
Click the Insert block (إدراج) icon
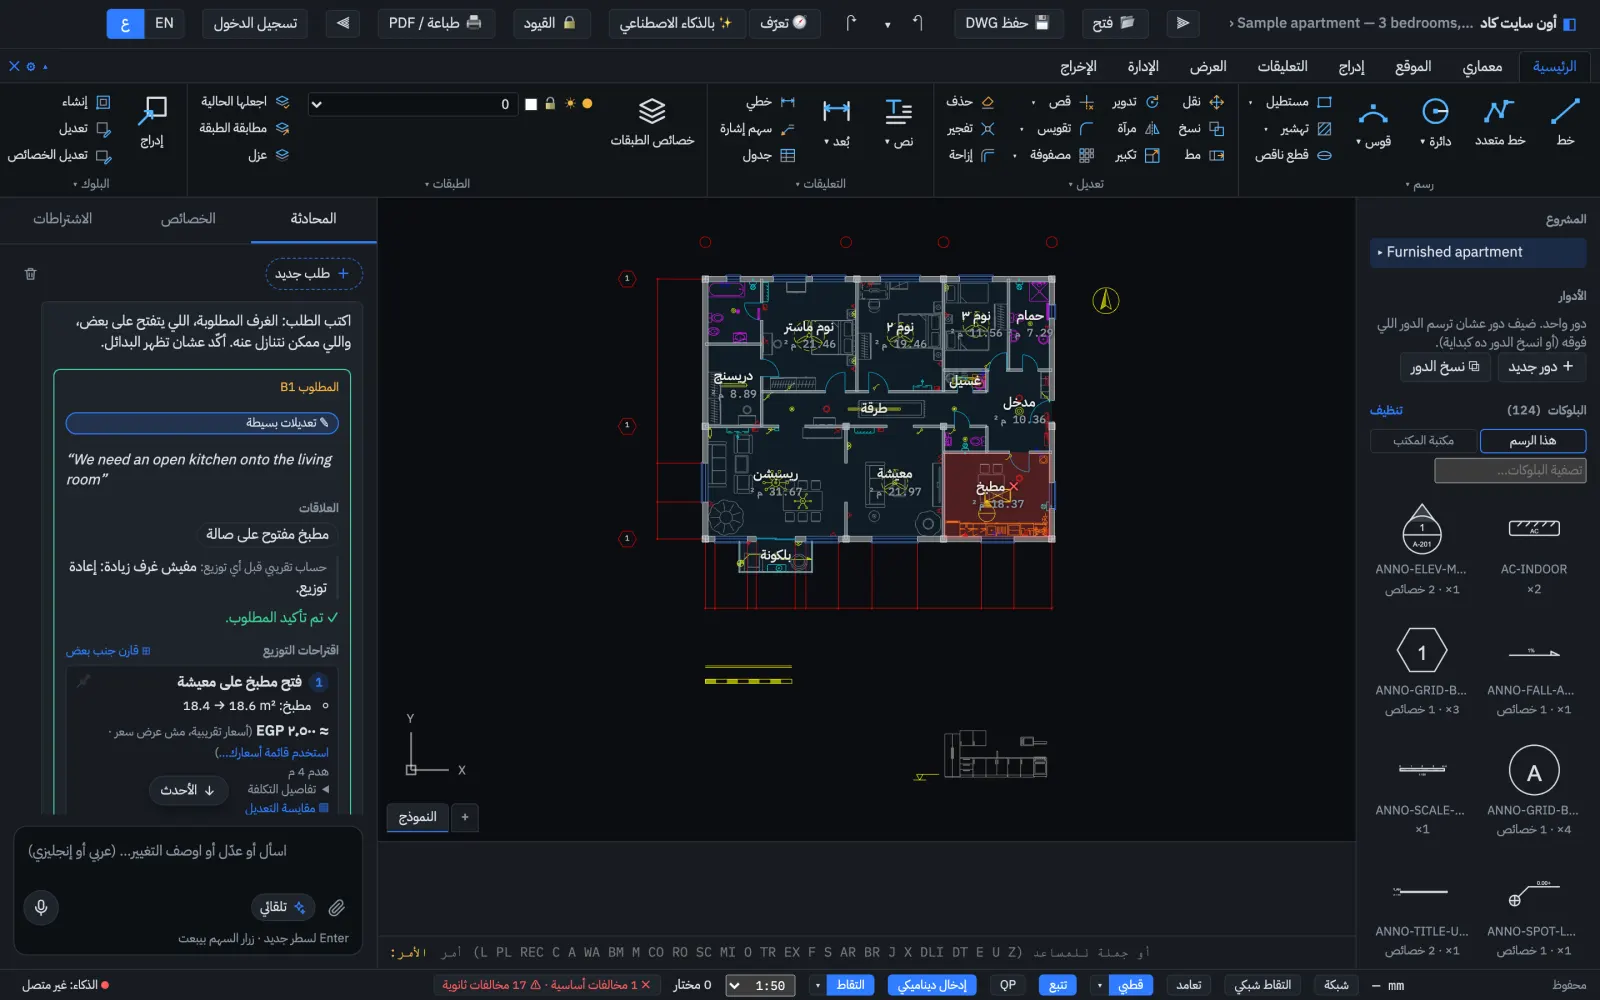152,109
